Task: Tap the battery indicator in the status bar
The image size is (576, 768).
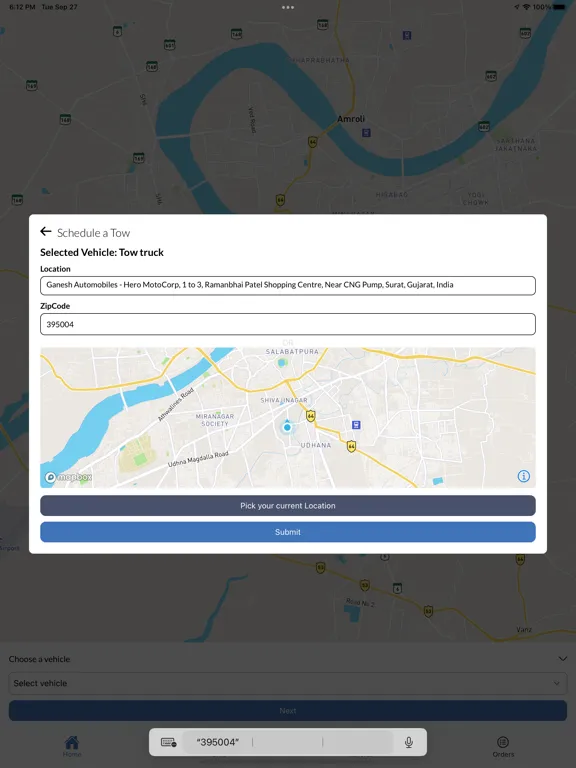Action: [559, 7]
